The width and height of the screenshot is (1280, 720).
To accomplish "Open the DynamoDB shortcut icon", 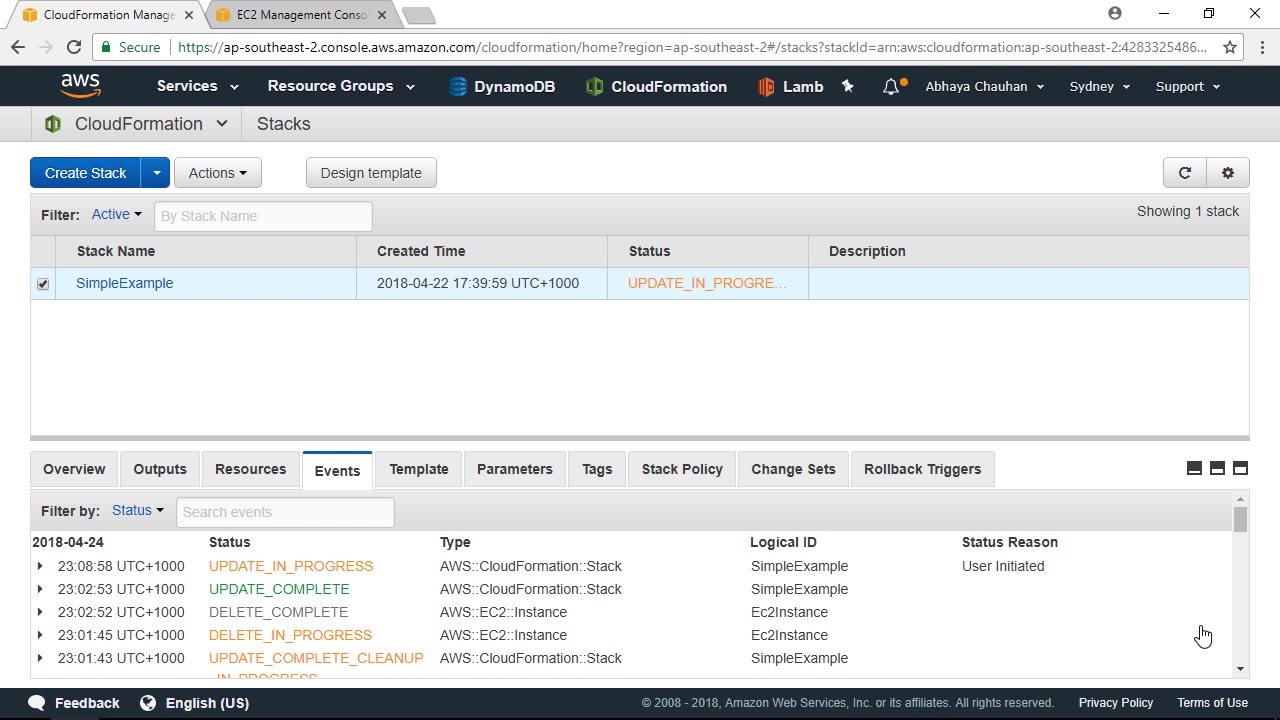I will [x=458, y=87].
